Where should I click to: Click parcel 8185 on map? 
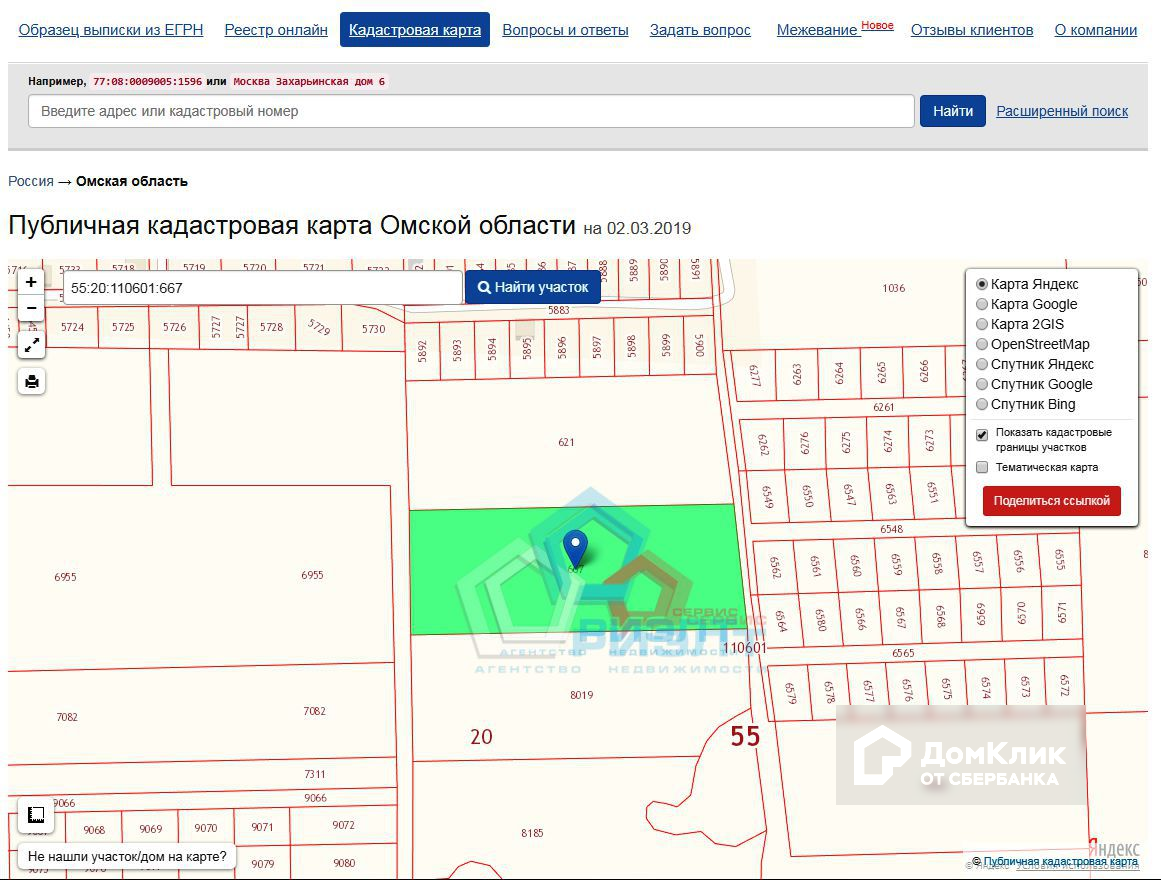click(532, 833)
